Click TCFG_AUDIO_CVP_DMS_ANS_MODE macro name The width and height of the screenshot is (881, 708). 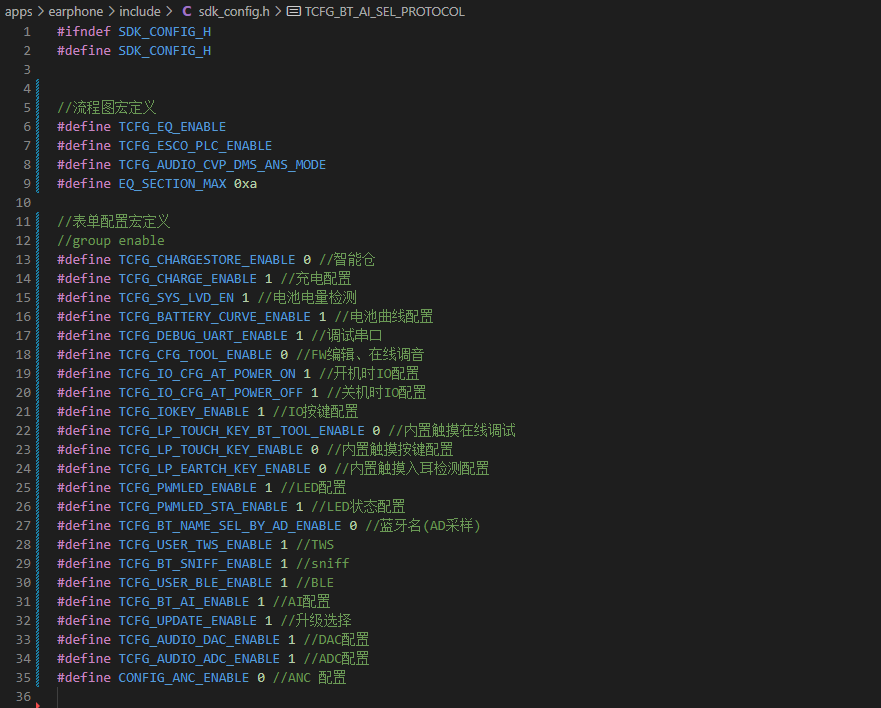click(x=222, y=165)
